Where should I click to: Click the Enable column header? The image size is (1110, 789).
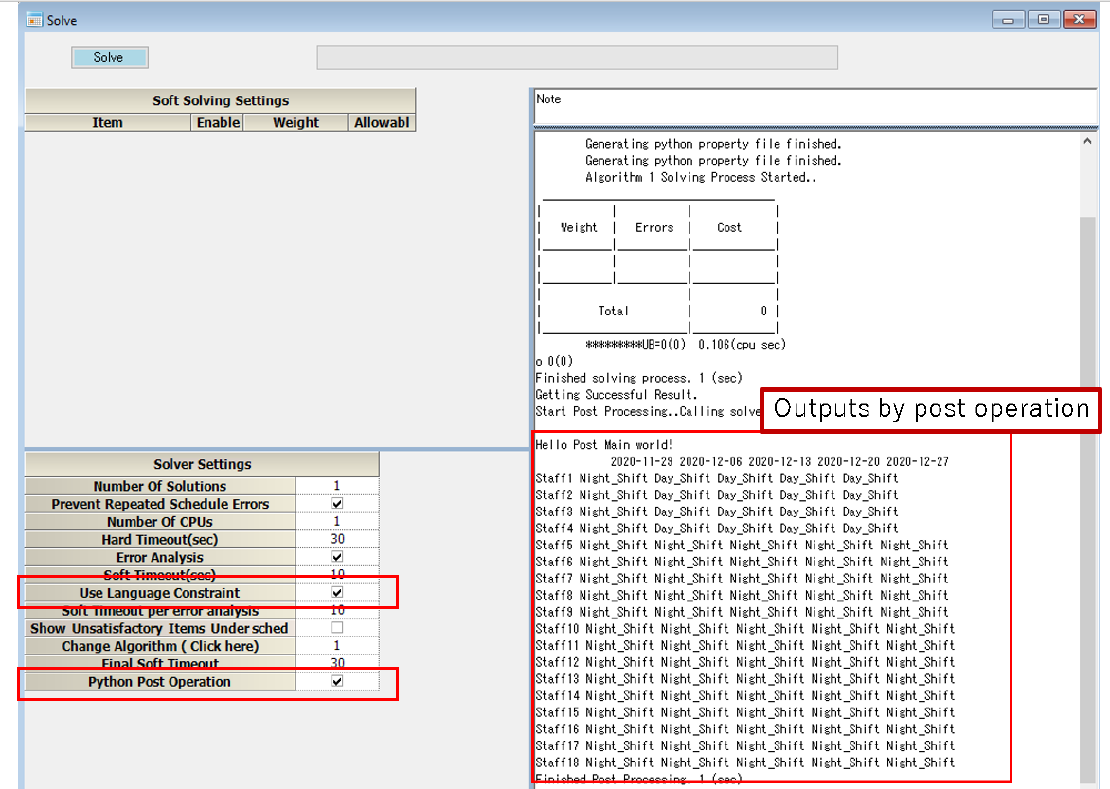[218, 123]
